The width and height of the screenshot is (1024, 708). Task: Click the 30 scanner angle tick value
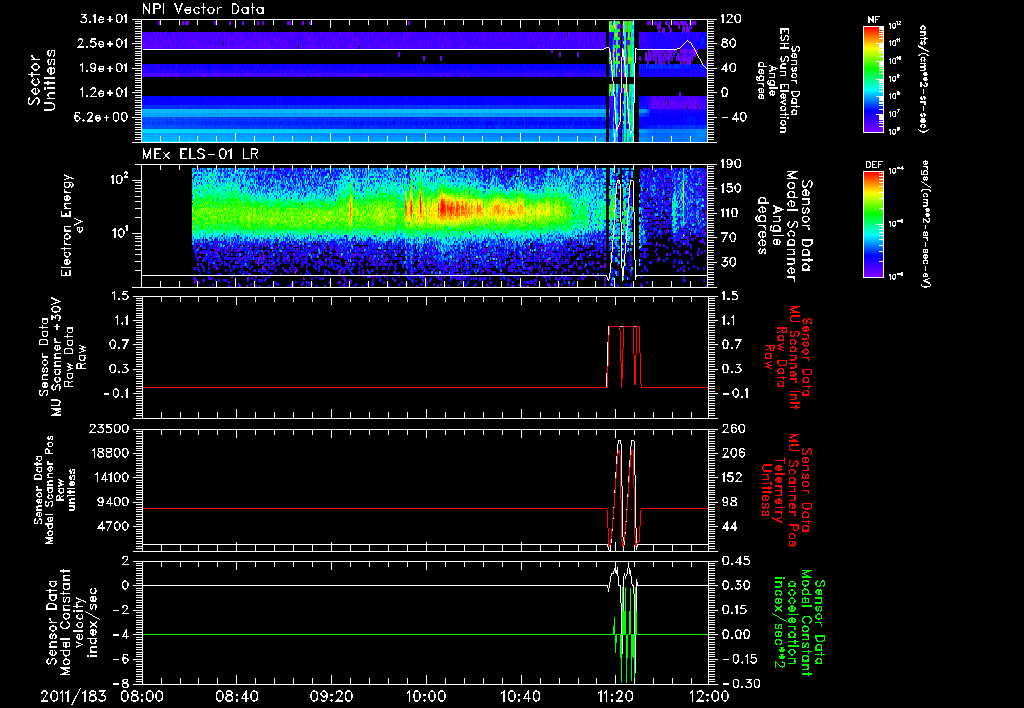(728, 262)
